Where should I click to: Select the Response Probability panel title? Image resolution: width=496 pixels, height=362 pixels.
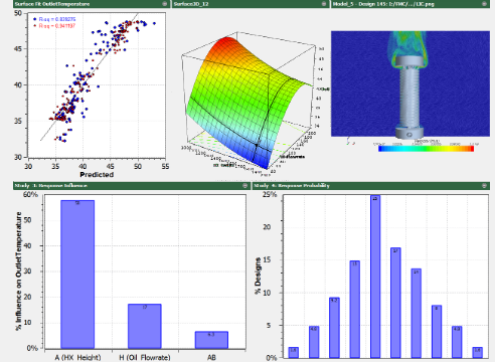[292, 185]
